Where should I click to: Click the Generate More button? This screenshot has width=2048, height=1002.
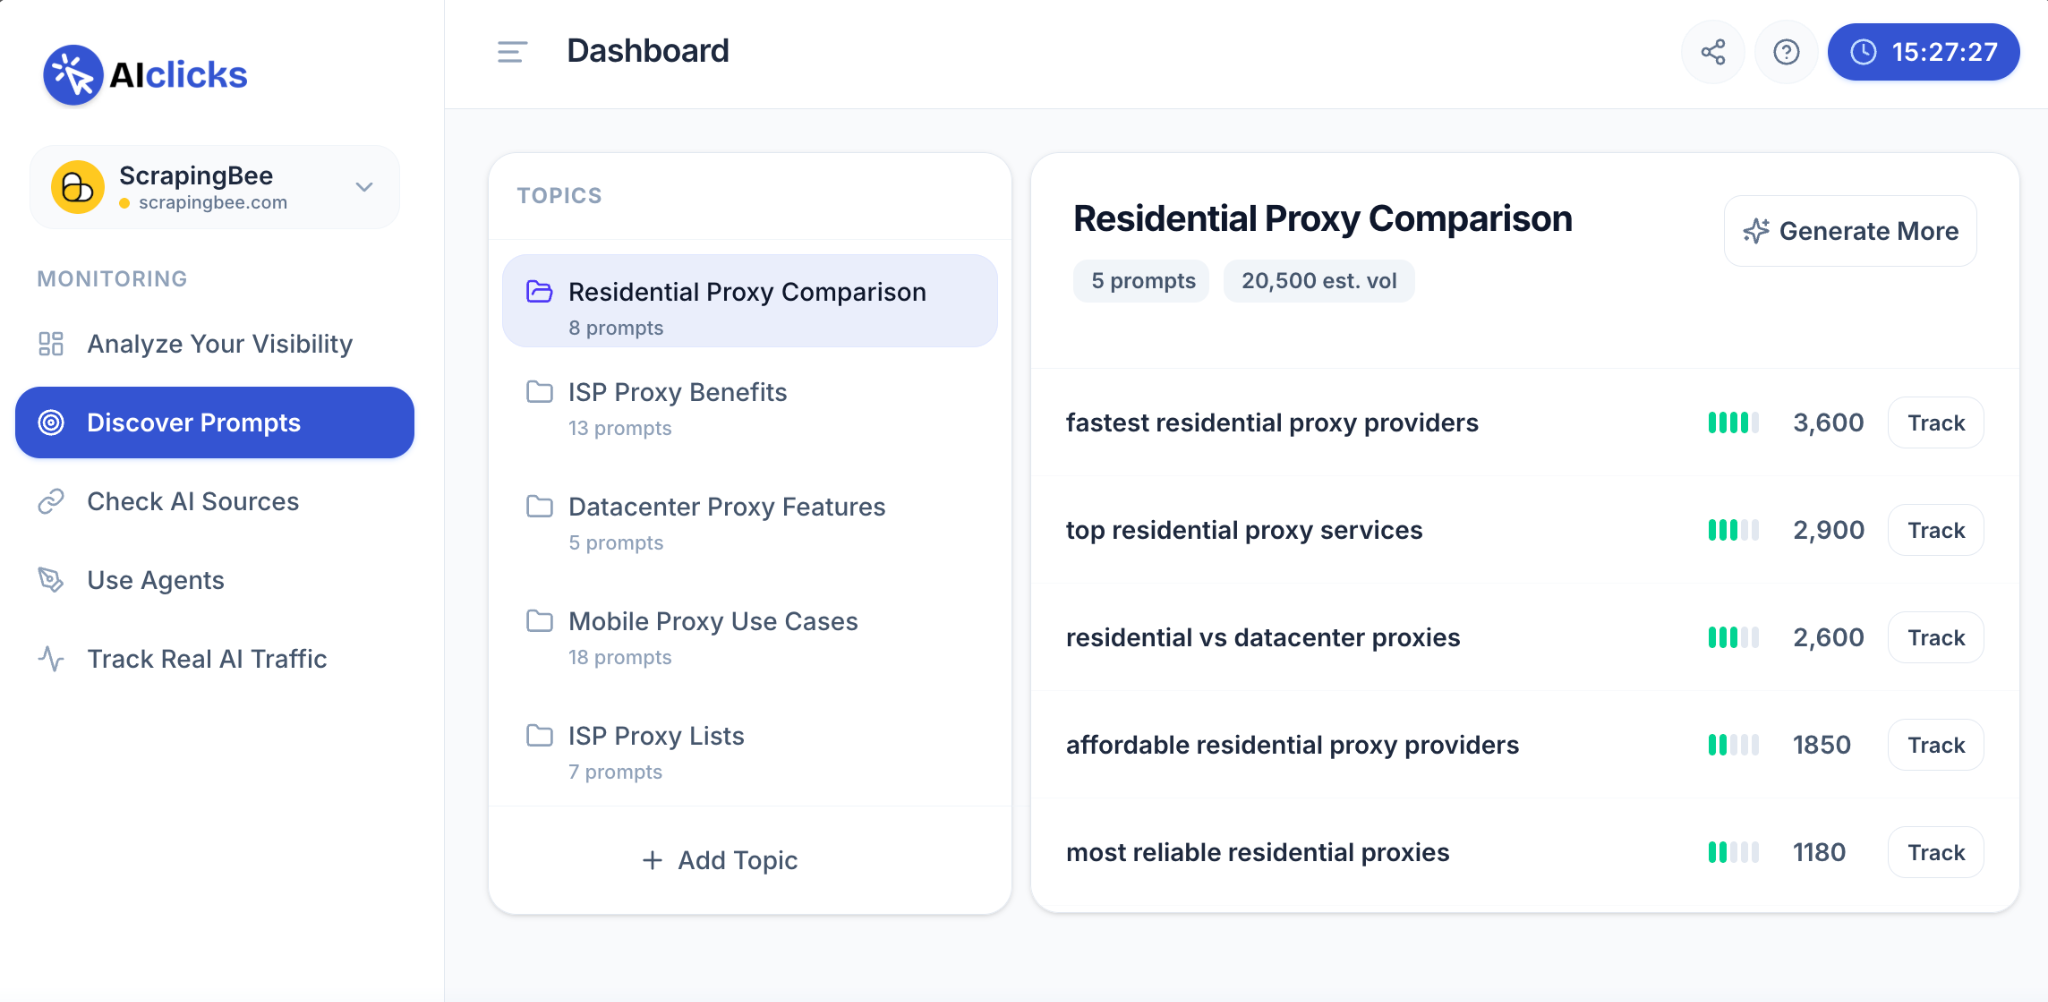pyautogui.click(x=1850, y=231)
